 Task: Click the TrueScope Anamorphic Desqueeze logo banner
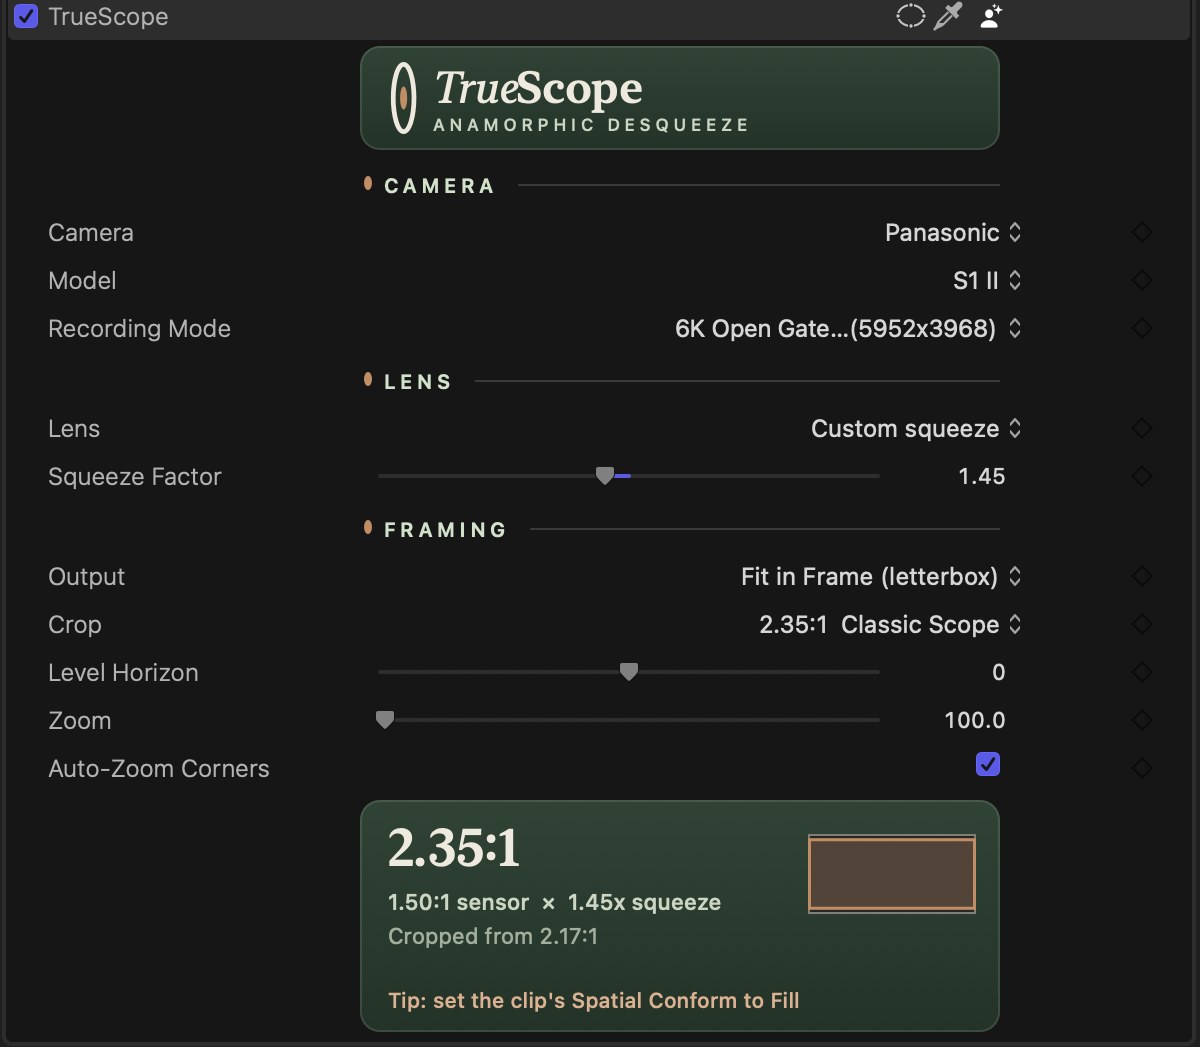pos(680,98)
